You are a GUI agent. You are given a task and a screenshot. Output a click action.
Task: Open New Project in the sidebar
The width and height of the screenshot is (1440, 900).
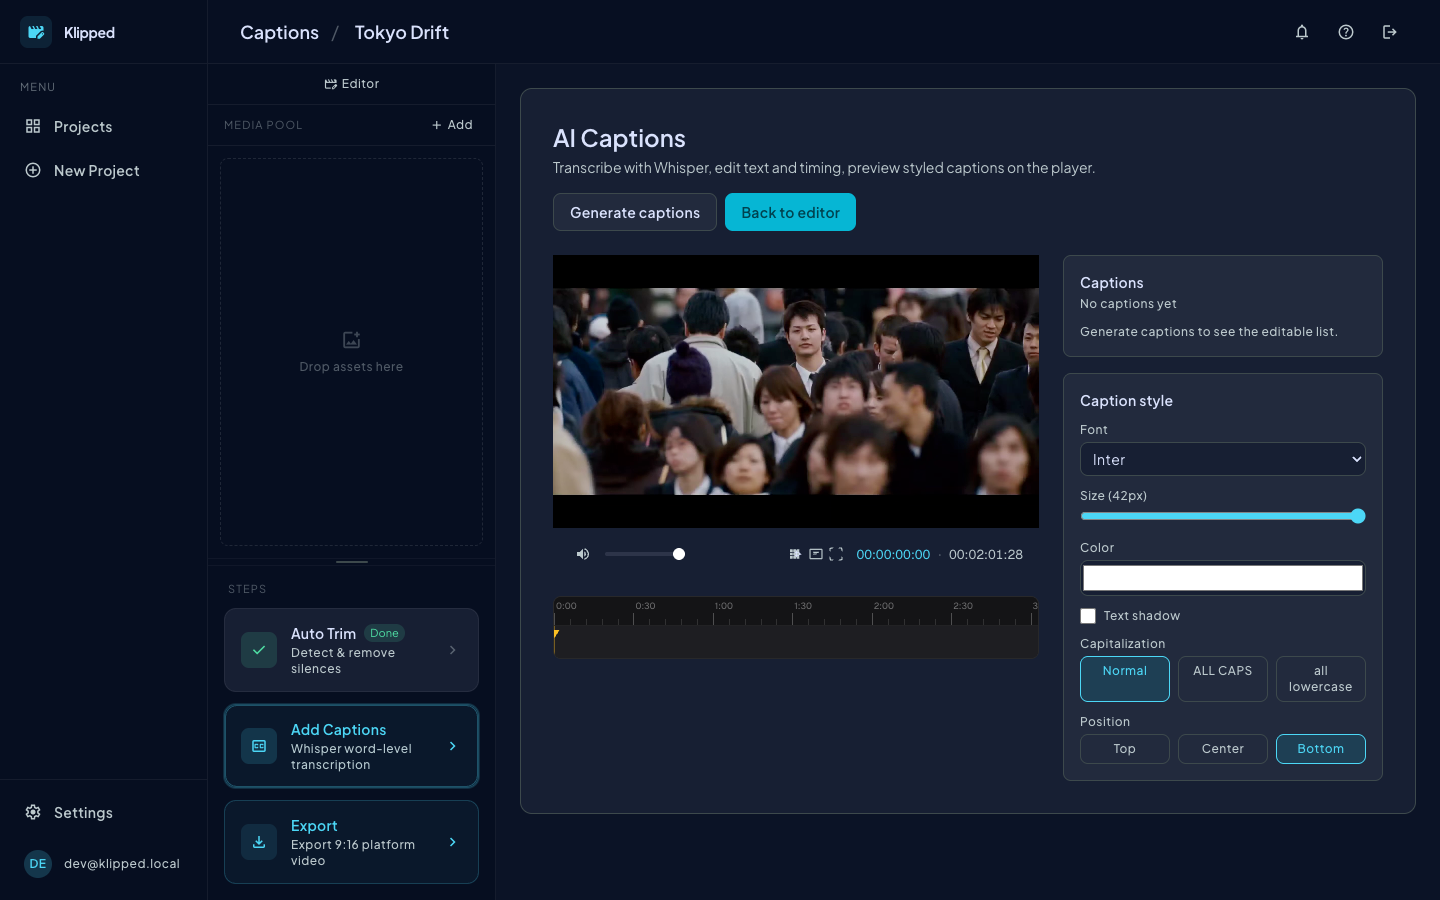pyautogui.click(x=103, y=171)
